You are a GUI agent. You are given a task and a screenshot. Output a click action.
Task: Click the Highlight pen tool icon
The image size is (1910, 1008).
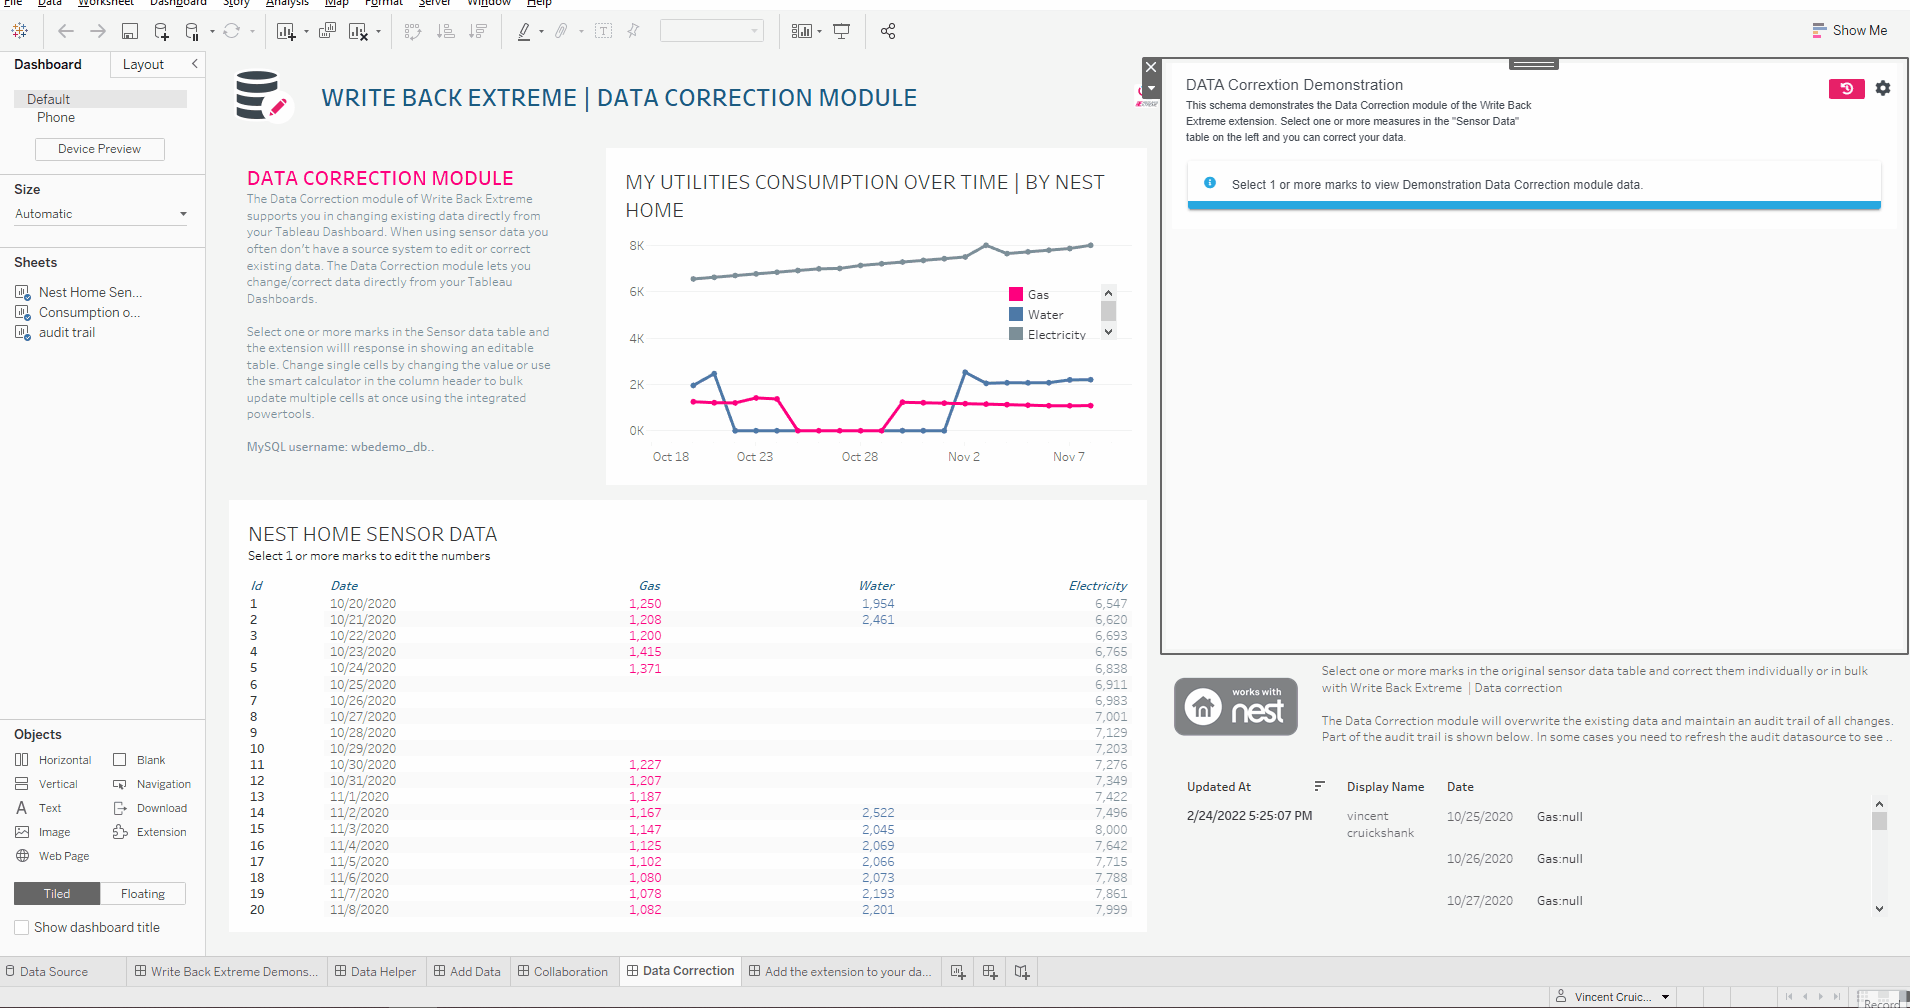(524, 32)
